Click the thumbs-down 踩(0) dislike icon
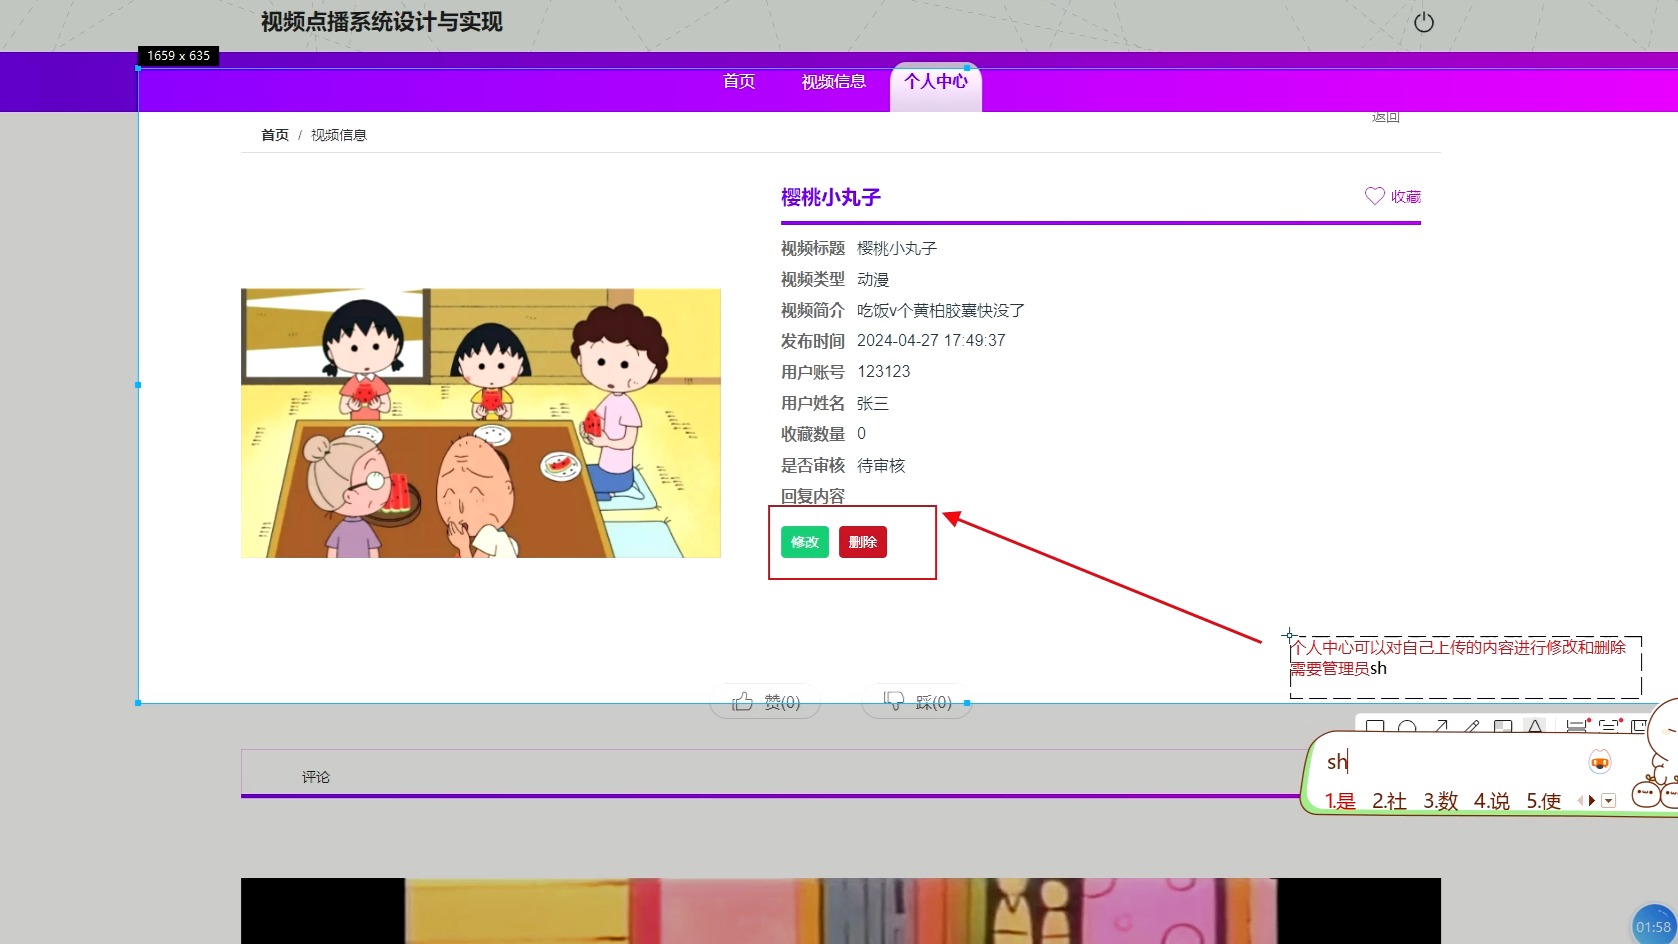Viewport: 1678px width, 944px height. point(894,701)
